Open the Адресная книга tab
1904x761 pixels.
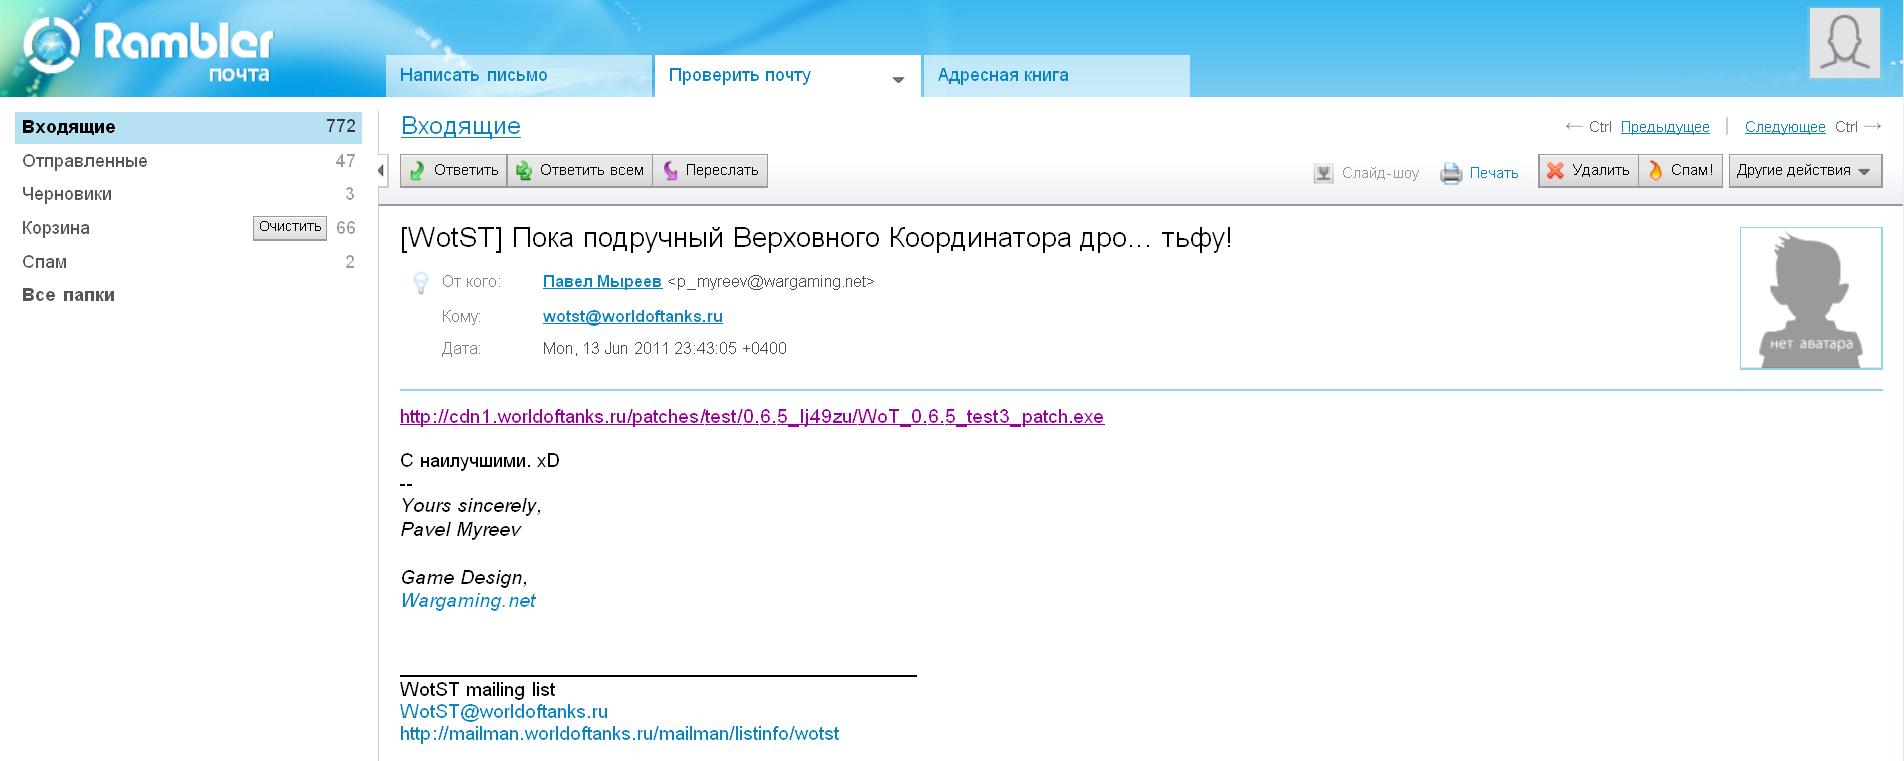pos(1056,76)
